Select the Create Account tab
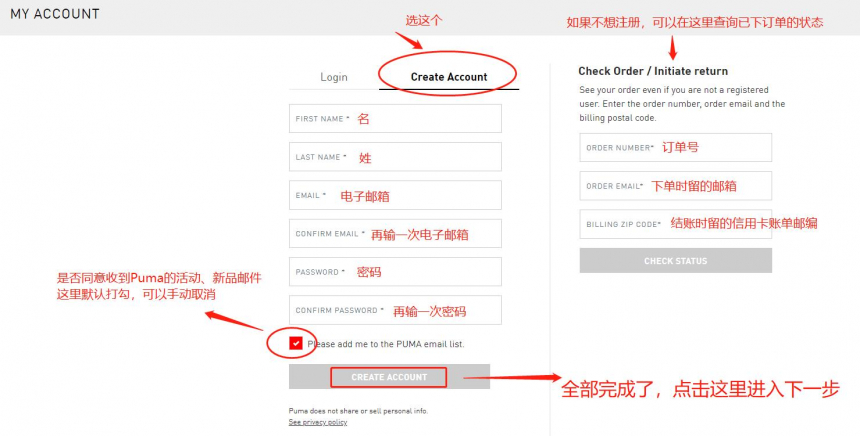The width and height of the screenshot is (860, 436). tap(449, 77)
